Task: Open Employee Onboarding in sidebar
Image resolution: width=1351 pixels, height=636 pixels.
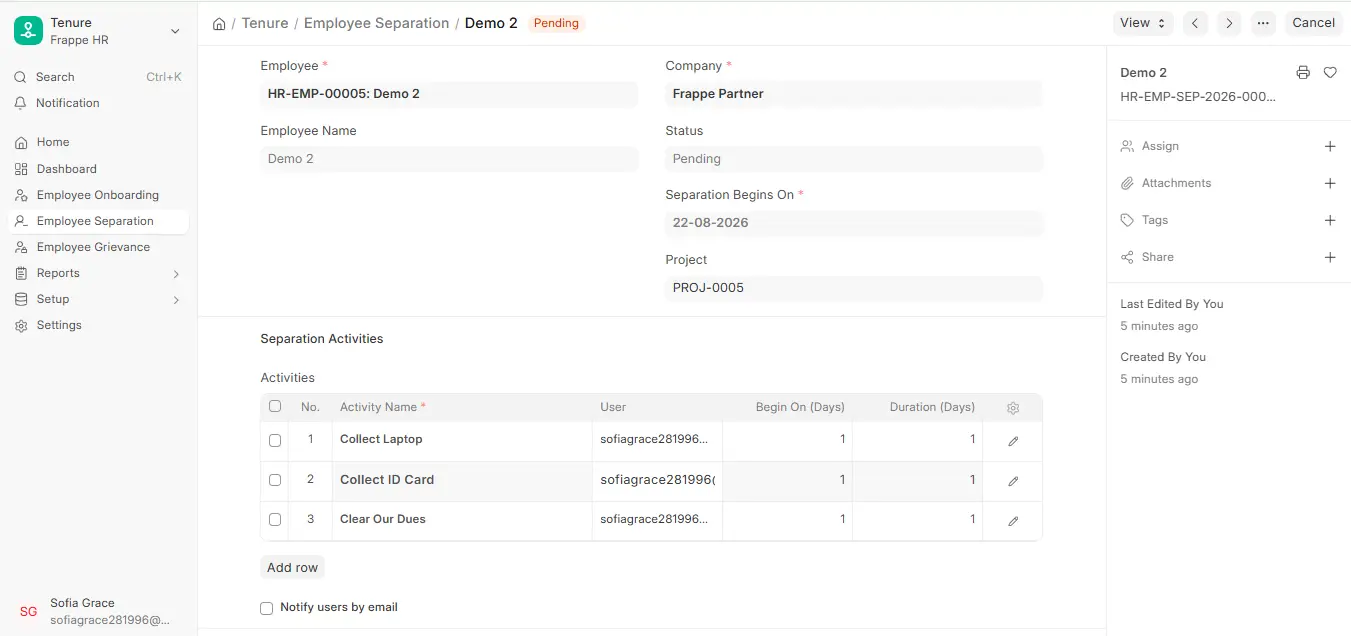Action: pos(98,195)
